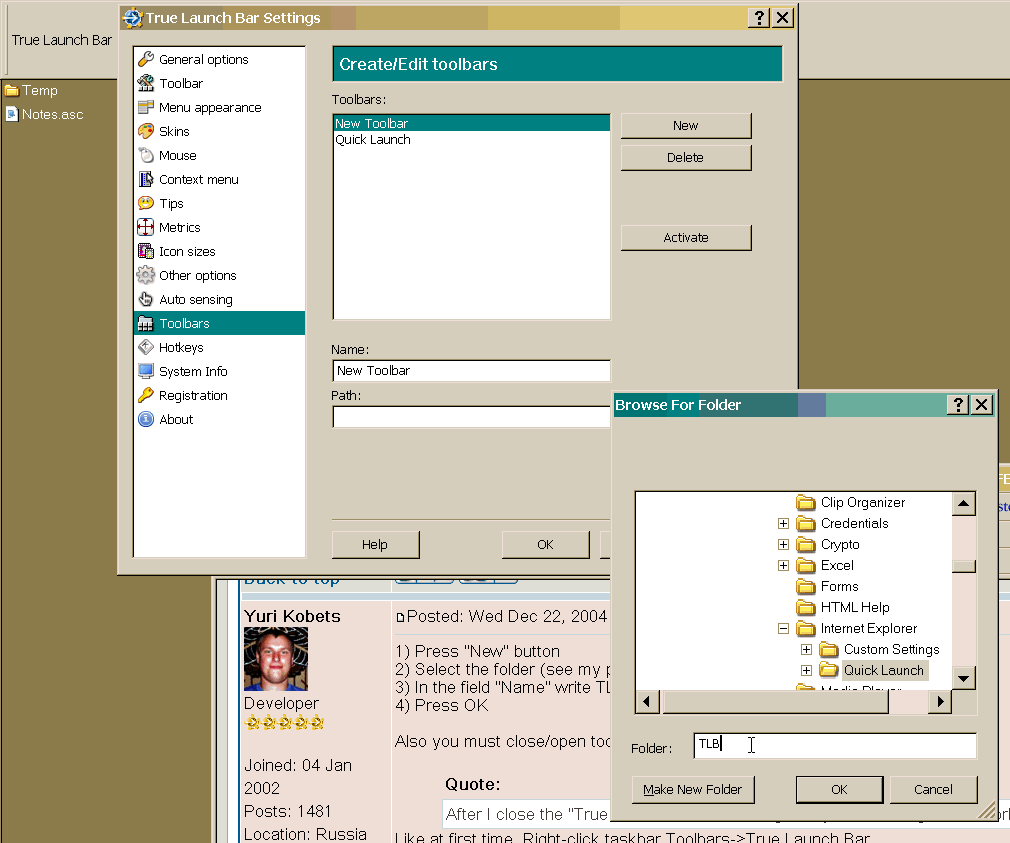Click the About info icon
The width and height of the screenshot is (1010, 843).
(146, 419)
